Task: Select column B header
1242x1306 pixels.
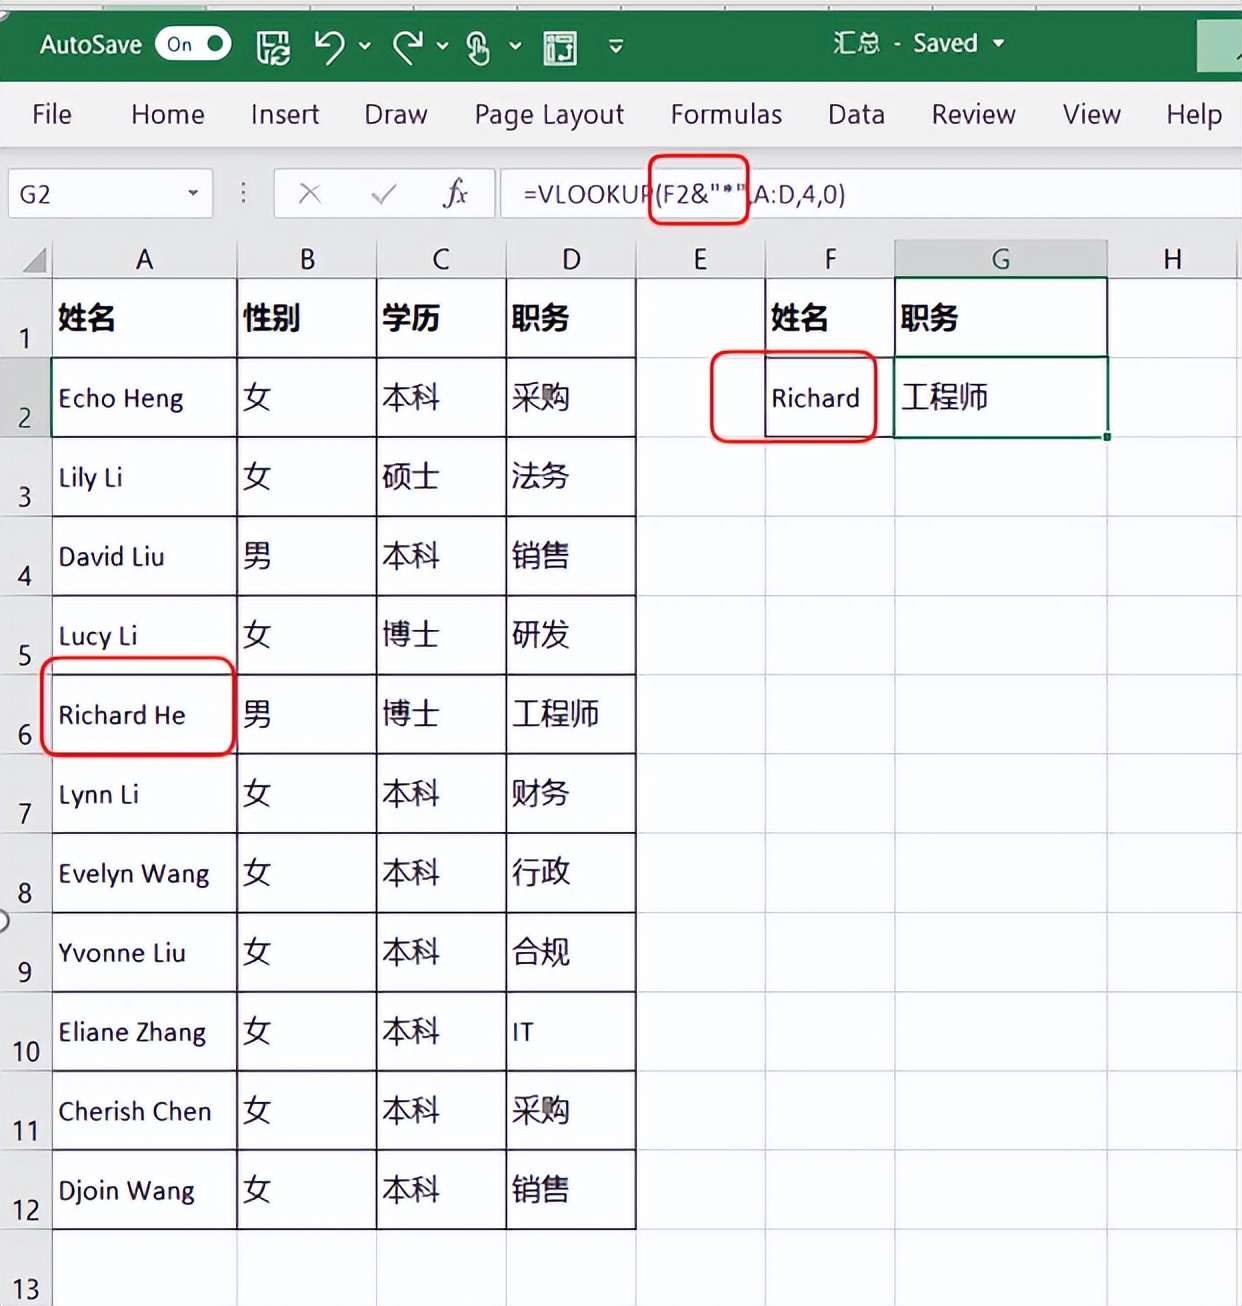Action: (307, 260)
